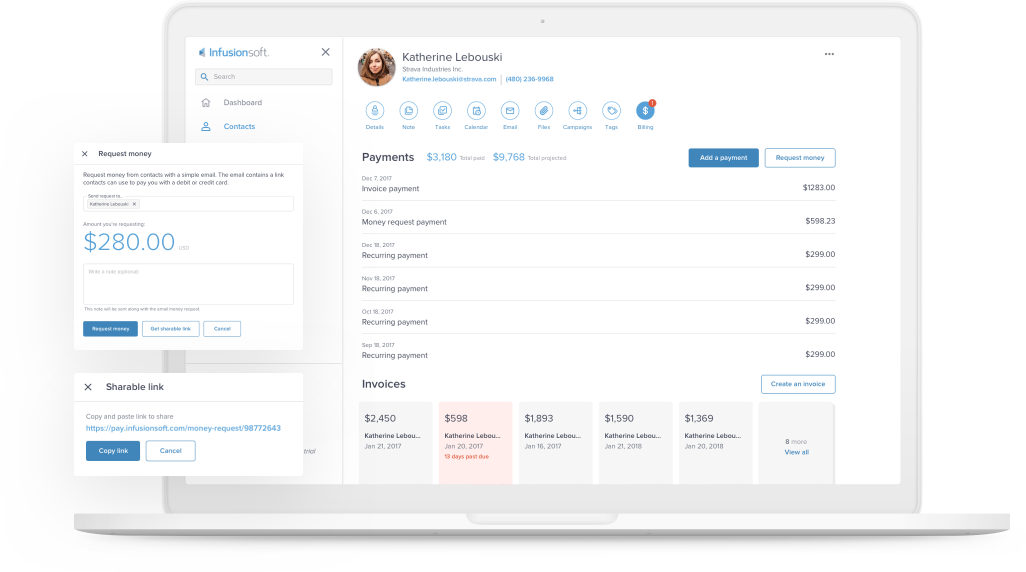Click the Dashboard home icon
Viewport: 1026px width, 572px height.
[205, 102]
